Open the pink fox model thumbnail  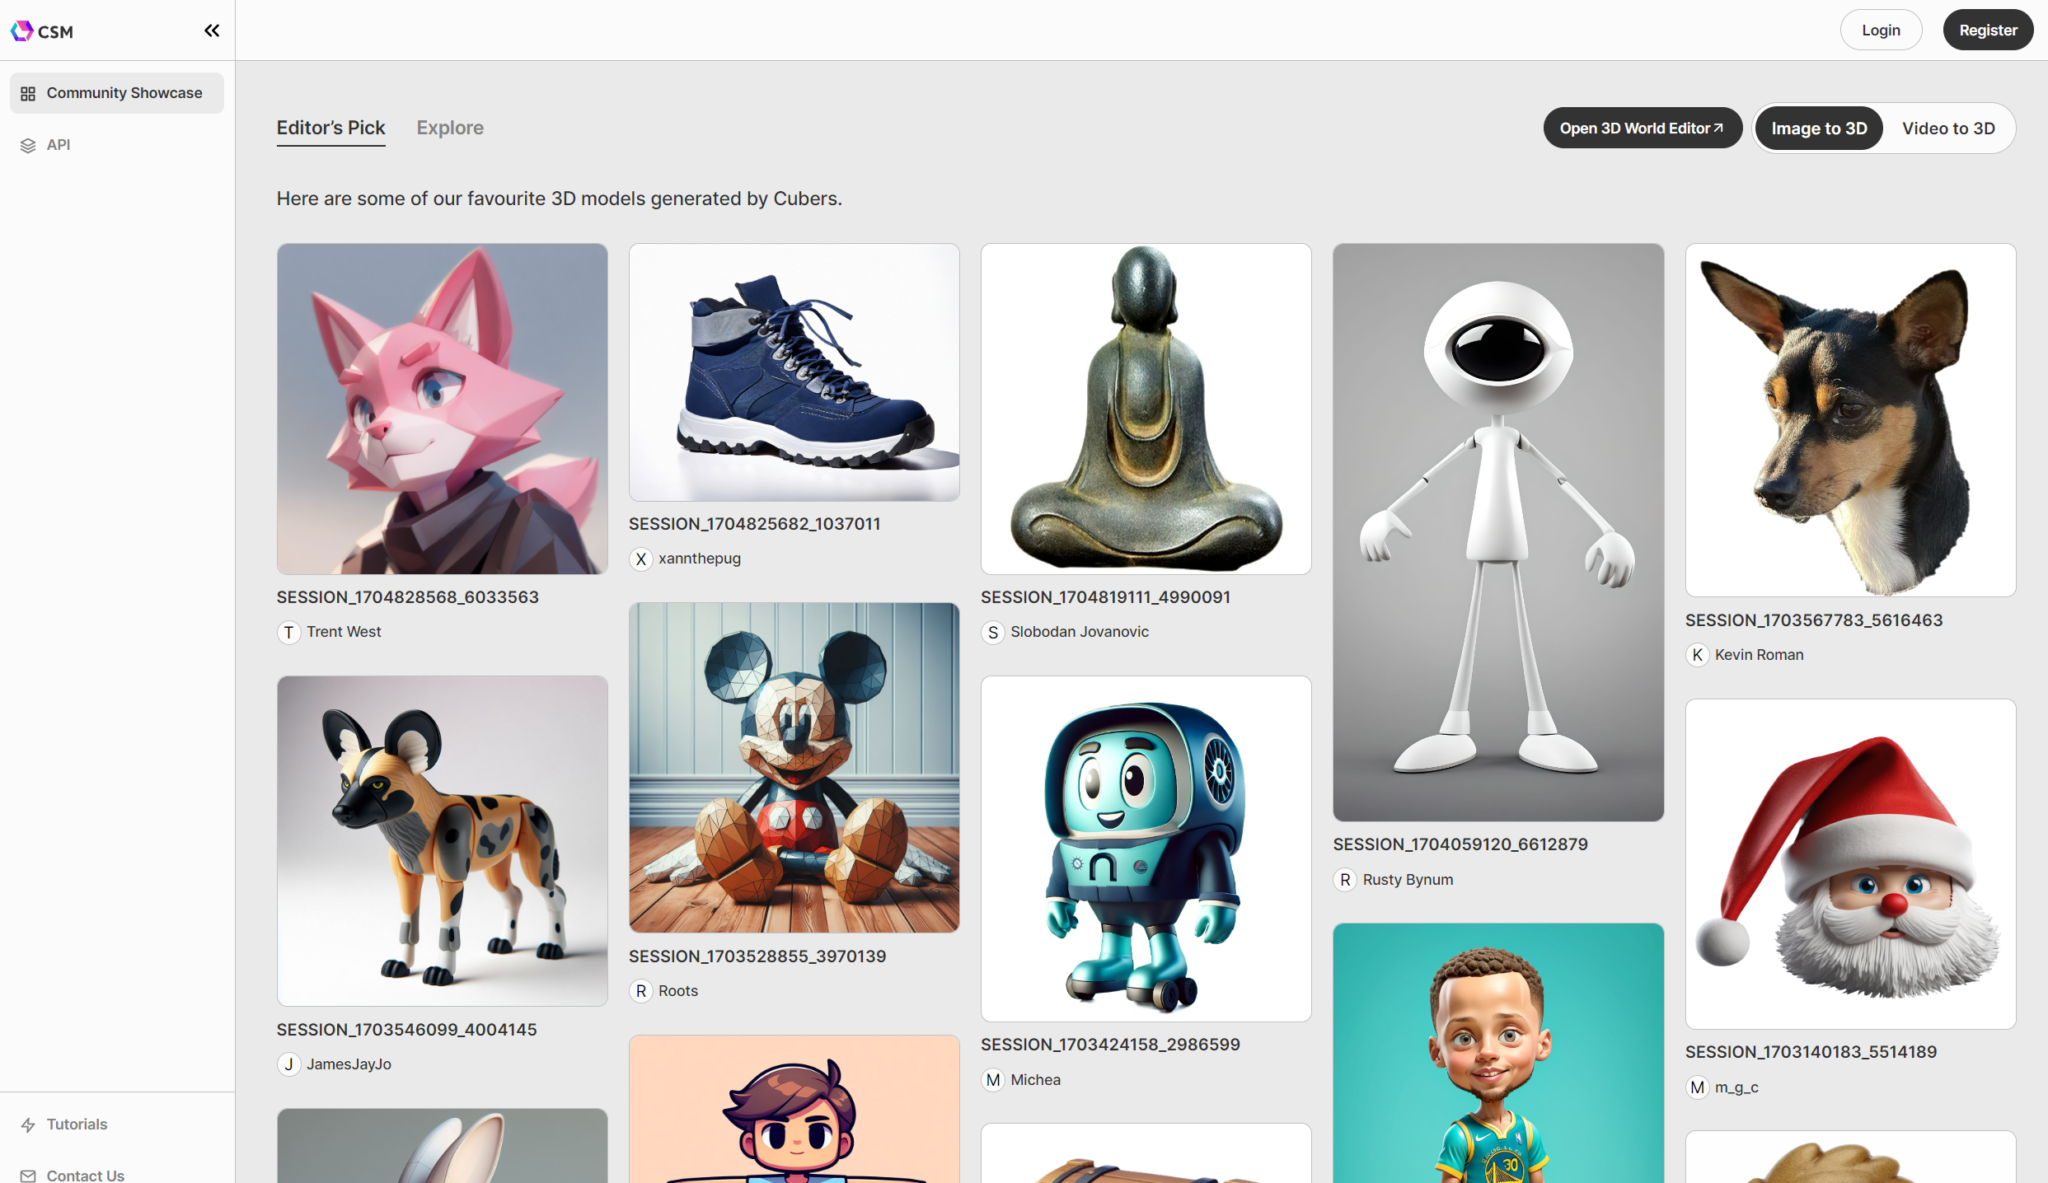tap(442, 409)
